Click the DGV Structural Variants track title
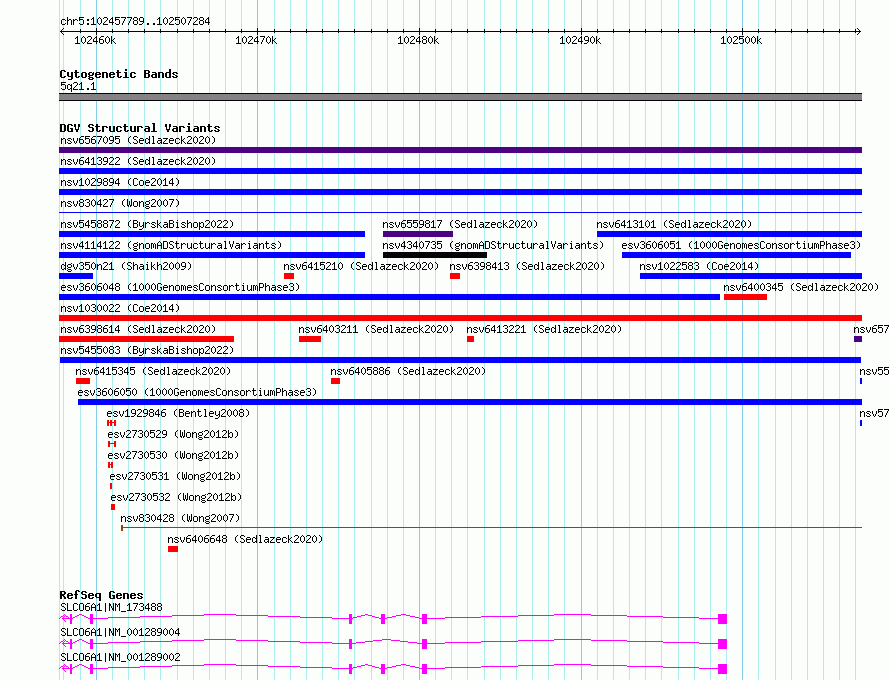This screenshot has height=680, width=890. (x=140, y=128)
